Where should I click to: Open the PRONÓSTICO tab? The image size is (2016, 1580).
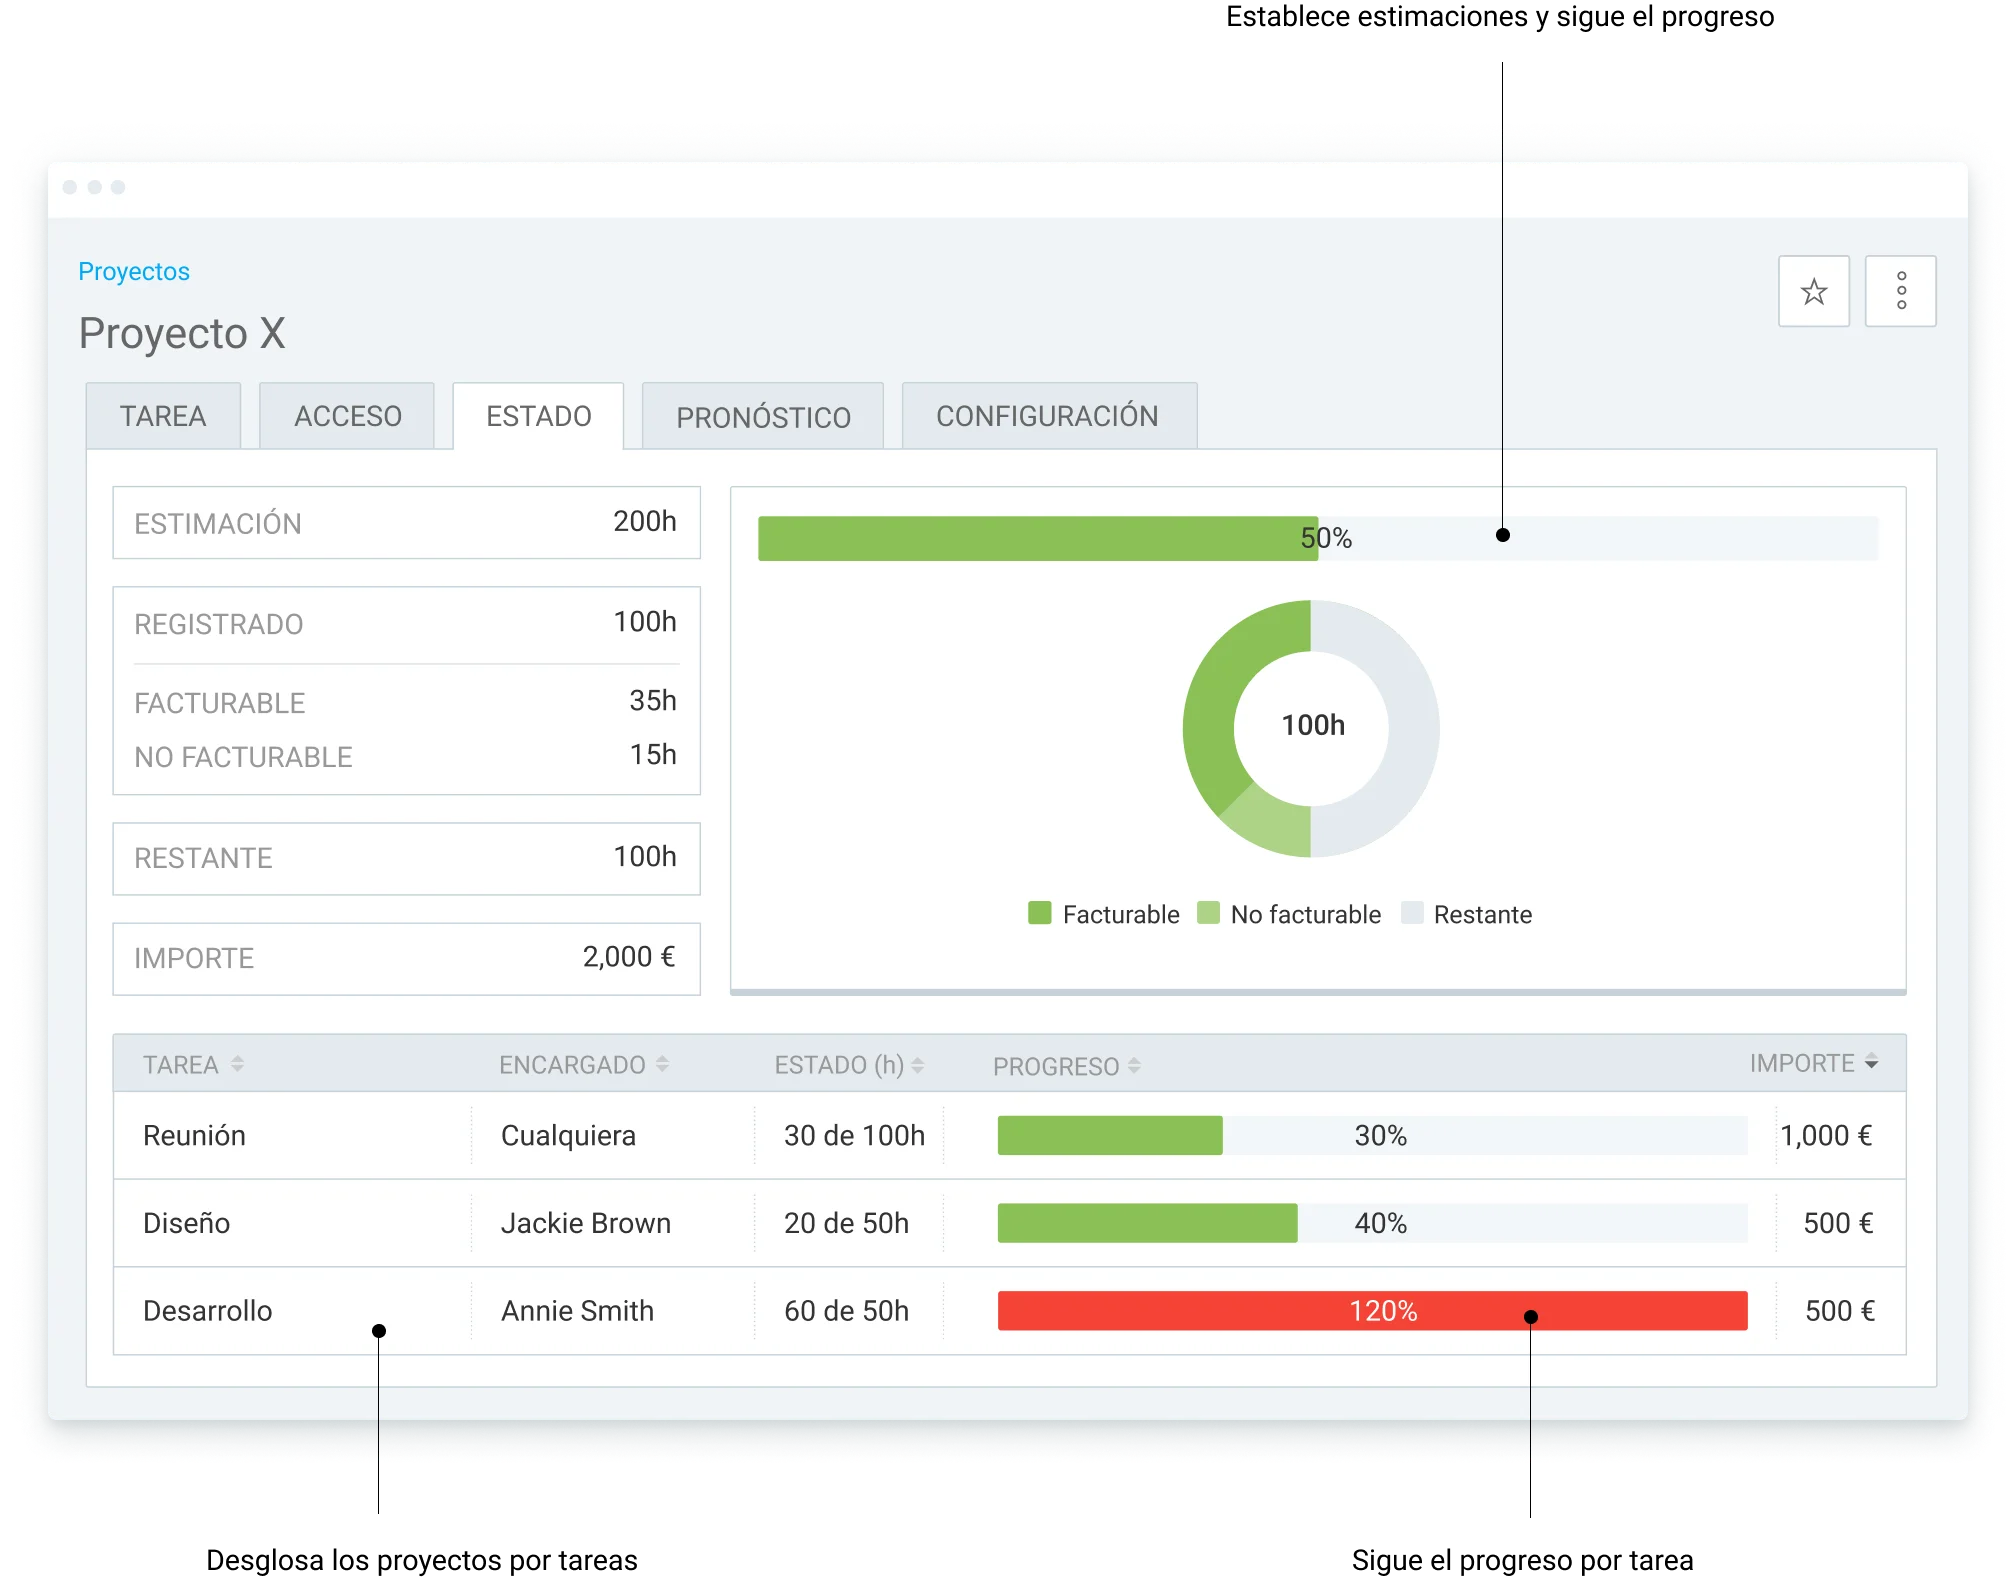(763, 416)
